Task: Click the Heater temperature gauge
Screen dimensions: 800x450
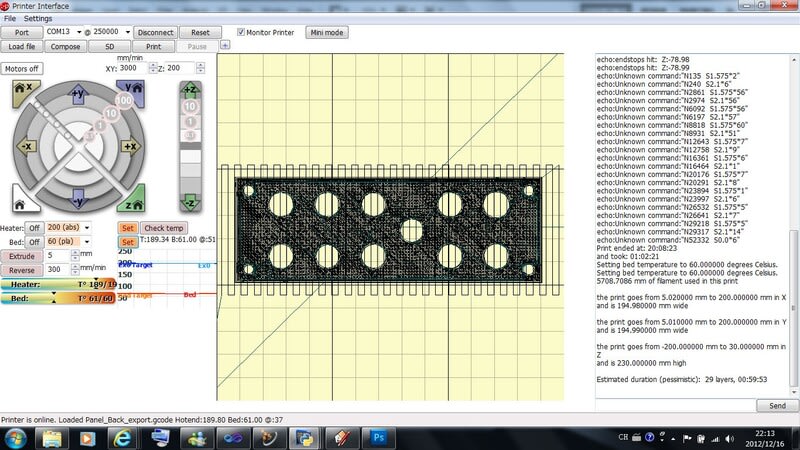Action: tap(58, 284)
